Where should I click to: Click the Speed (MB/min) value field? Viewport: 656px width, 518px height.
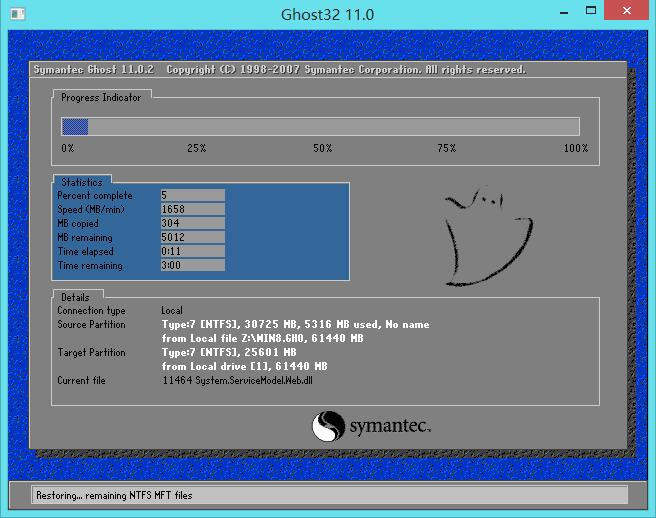tap(192, 210)
